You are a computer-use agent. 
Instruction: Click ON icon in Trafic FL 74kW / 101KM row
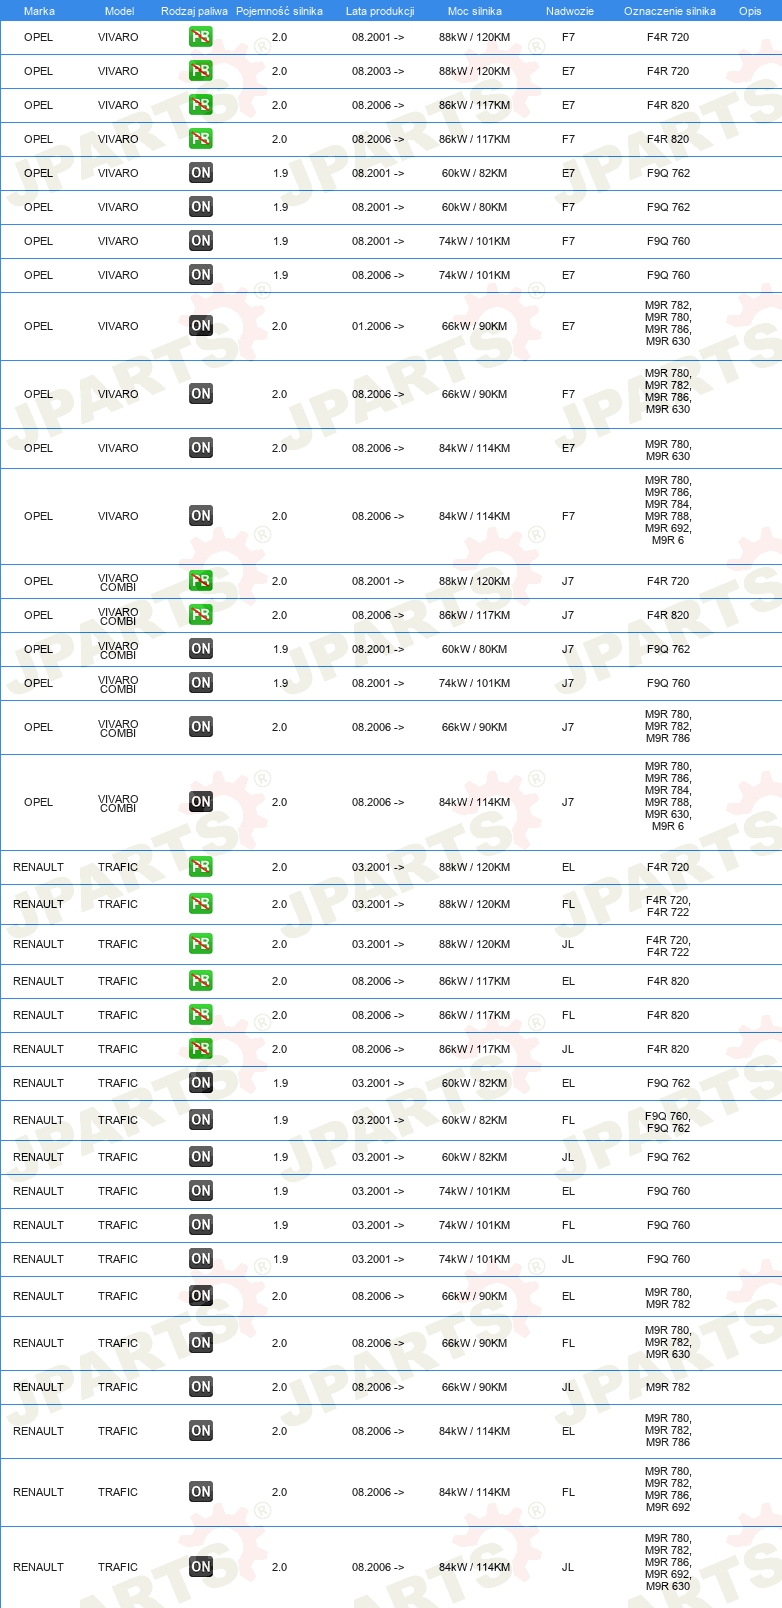(201, 1225)
